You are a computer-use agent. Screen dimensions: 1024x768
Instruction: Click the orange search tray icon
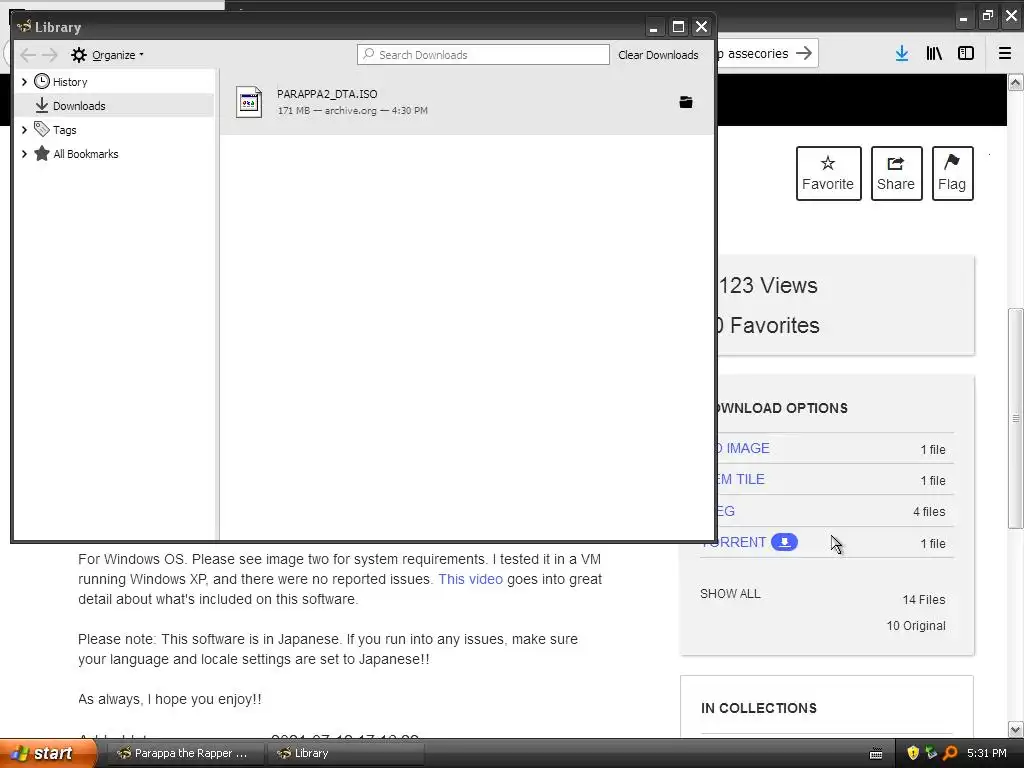pos(950,753)
